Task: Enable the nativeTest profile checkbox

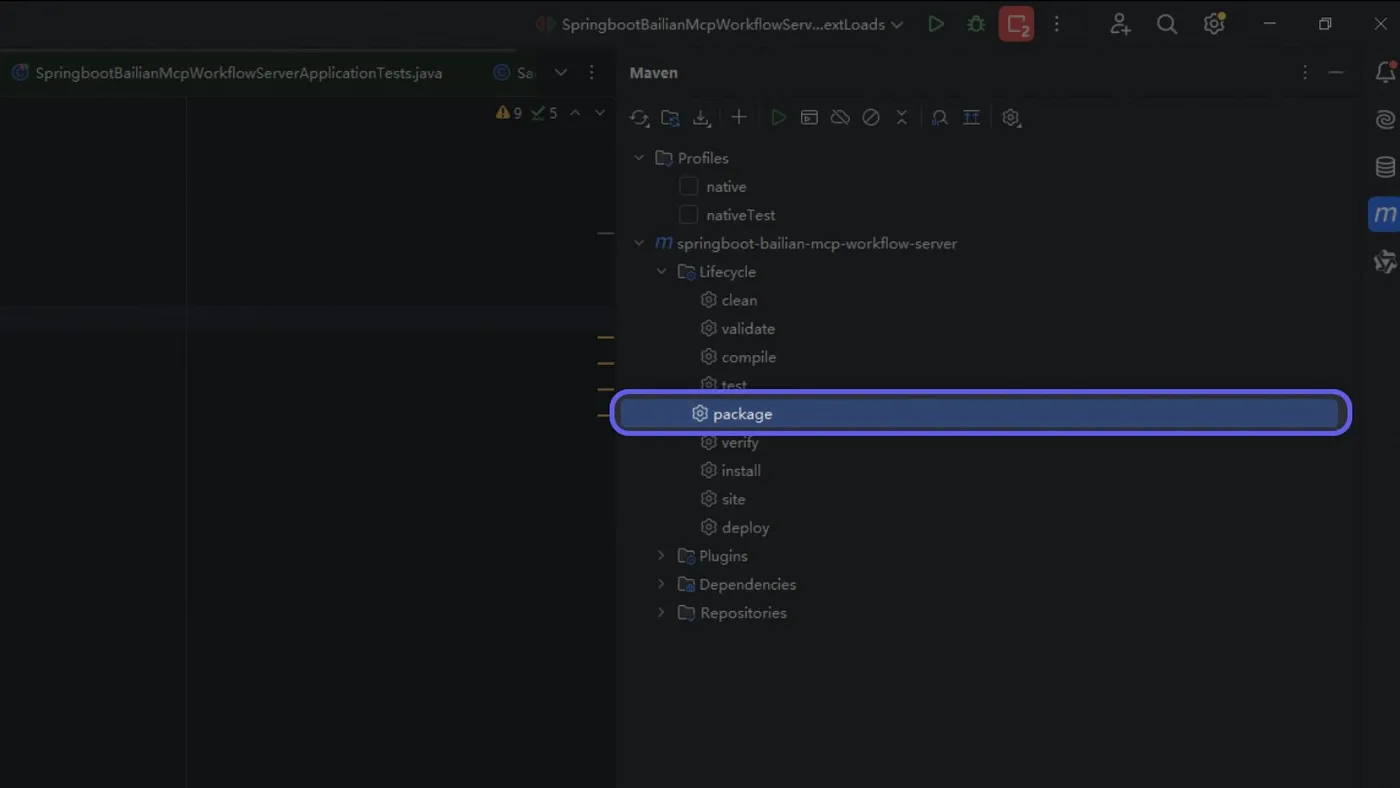Action: (x=688, y=214)
